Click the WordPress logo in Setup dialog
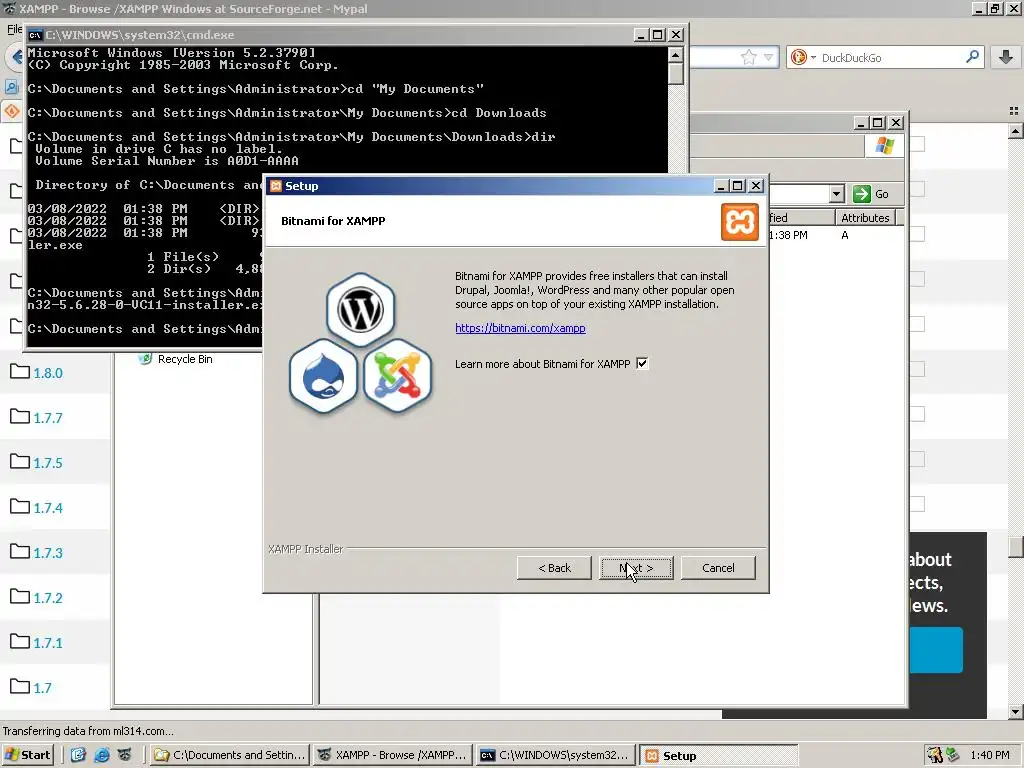Viewport: 1024px width, 768px height. point(360,310)
